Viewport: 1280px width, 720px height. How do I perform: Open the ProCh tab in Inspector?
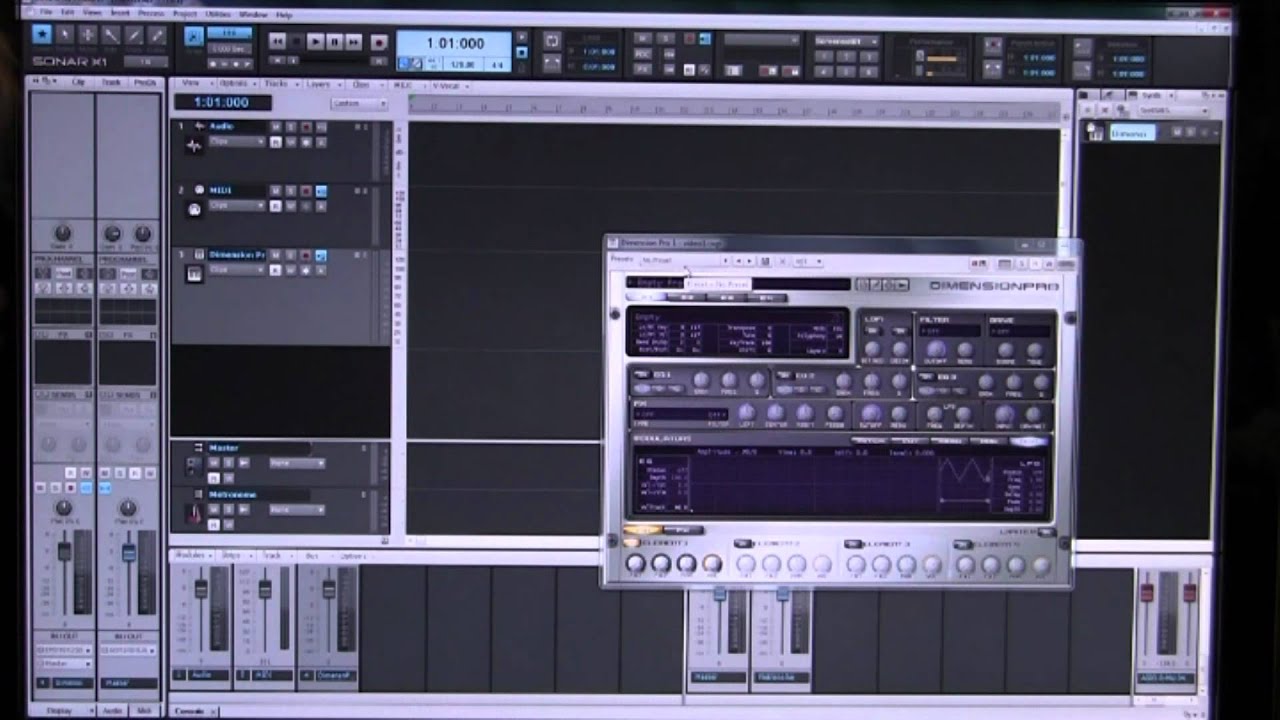tap(144, 83)
